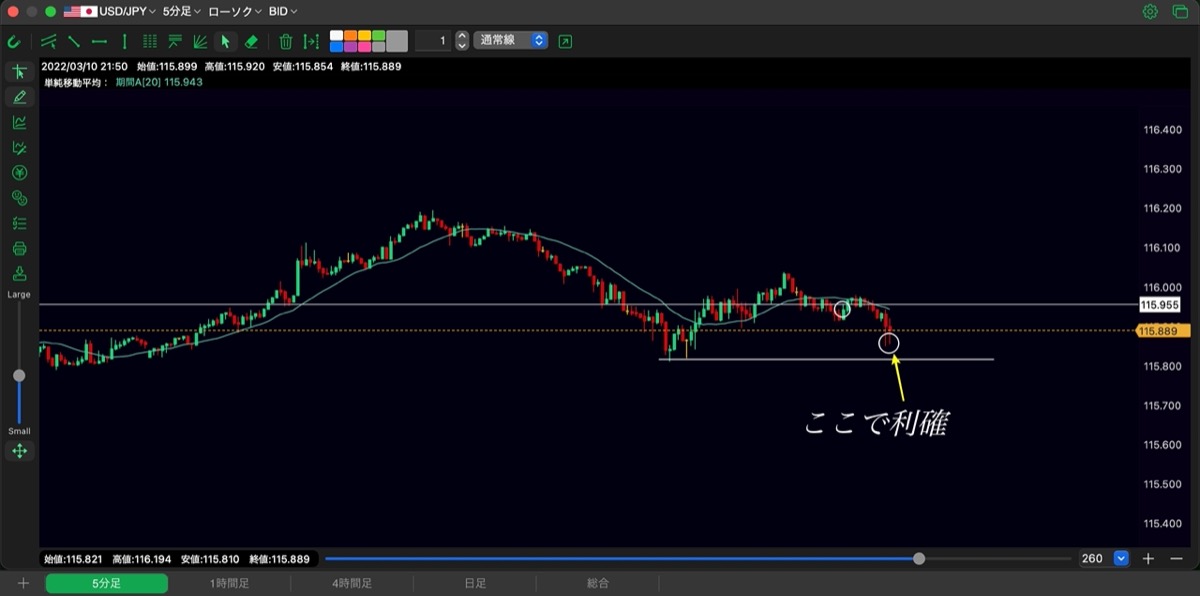Click the four-way move arrows icon

coord(19,451)
